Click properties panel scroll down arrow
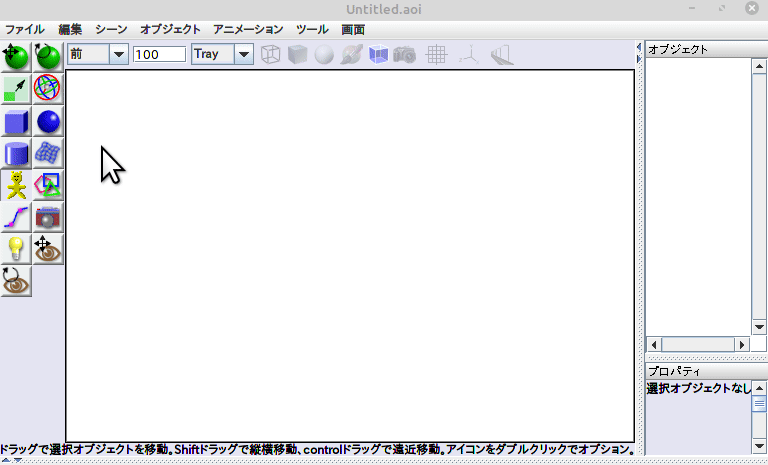768x465 pixels. [759, 446]
